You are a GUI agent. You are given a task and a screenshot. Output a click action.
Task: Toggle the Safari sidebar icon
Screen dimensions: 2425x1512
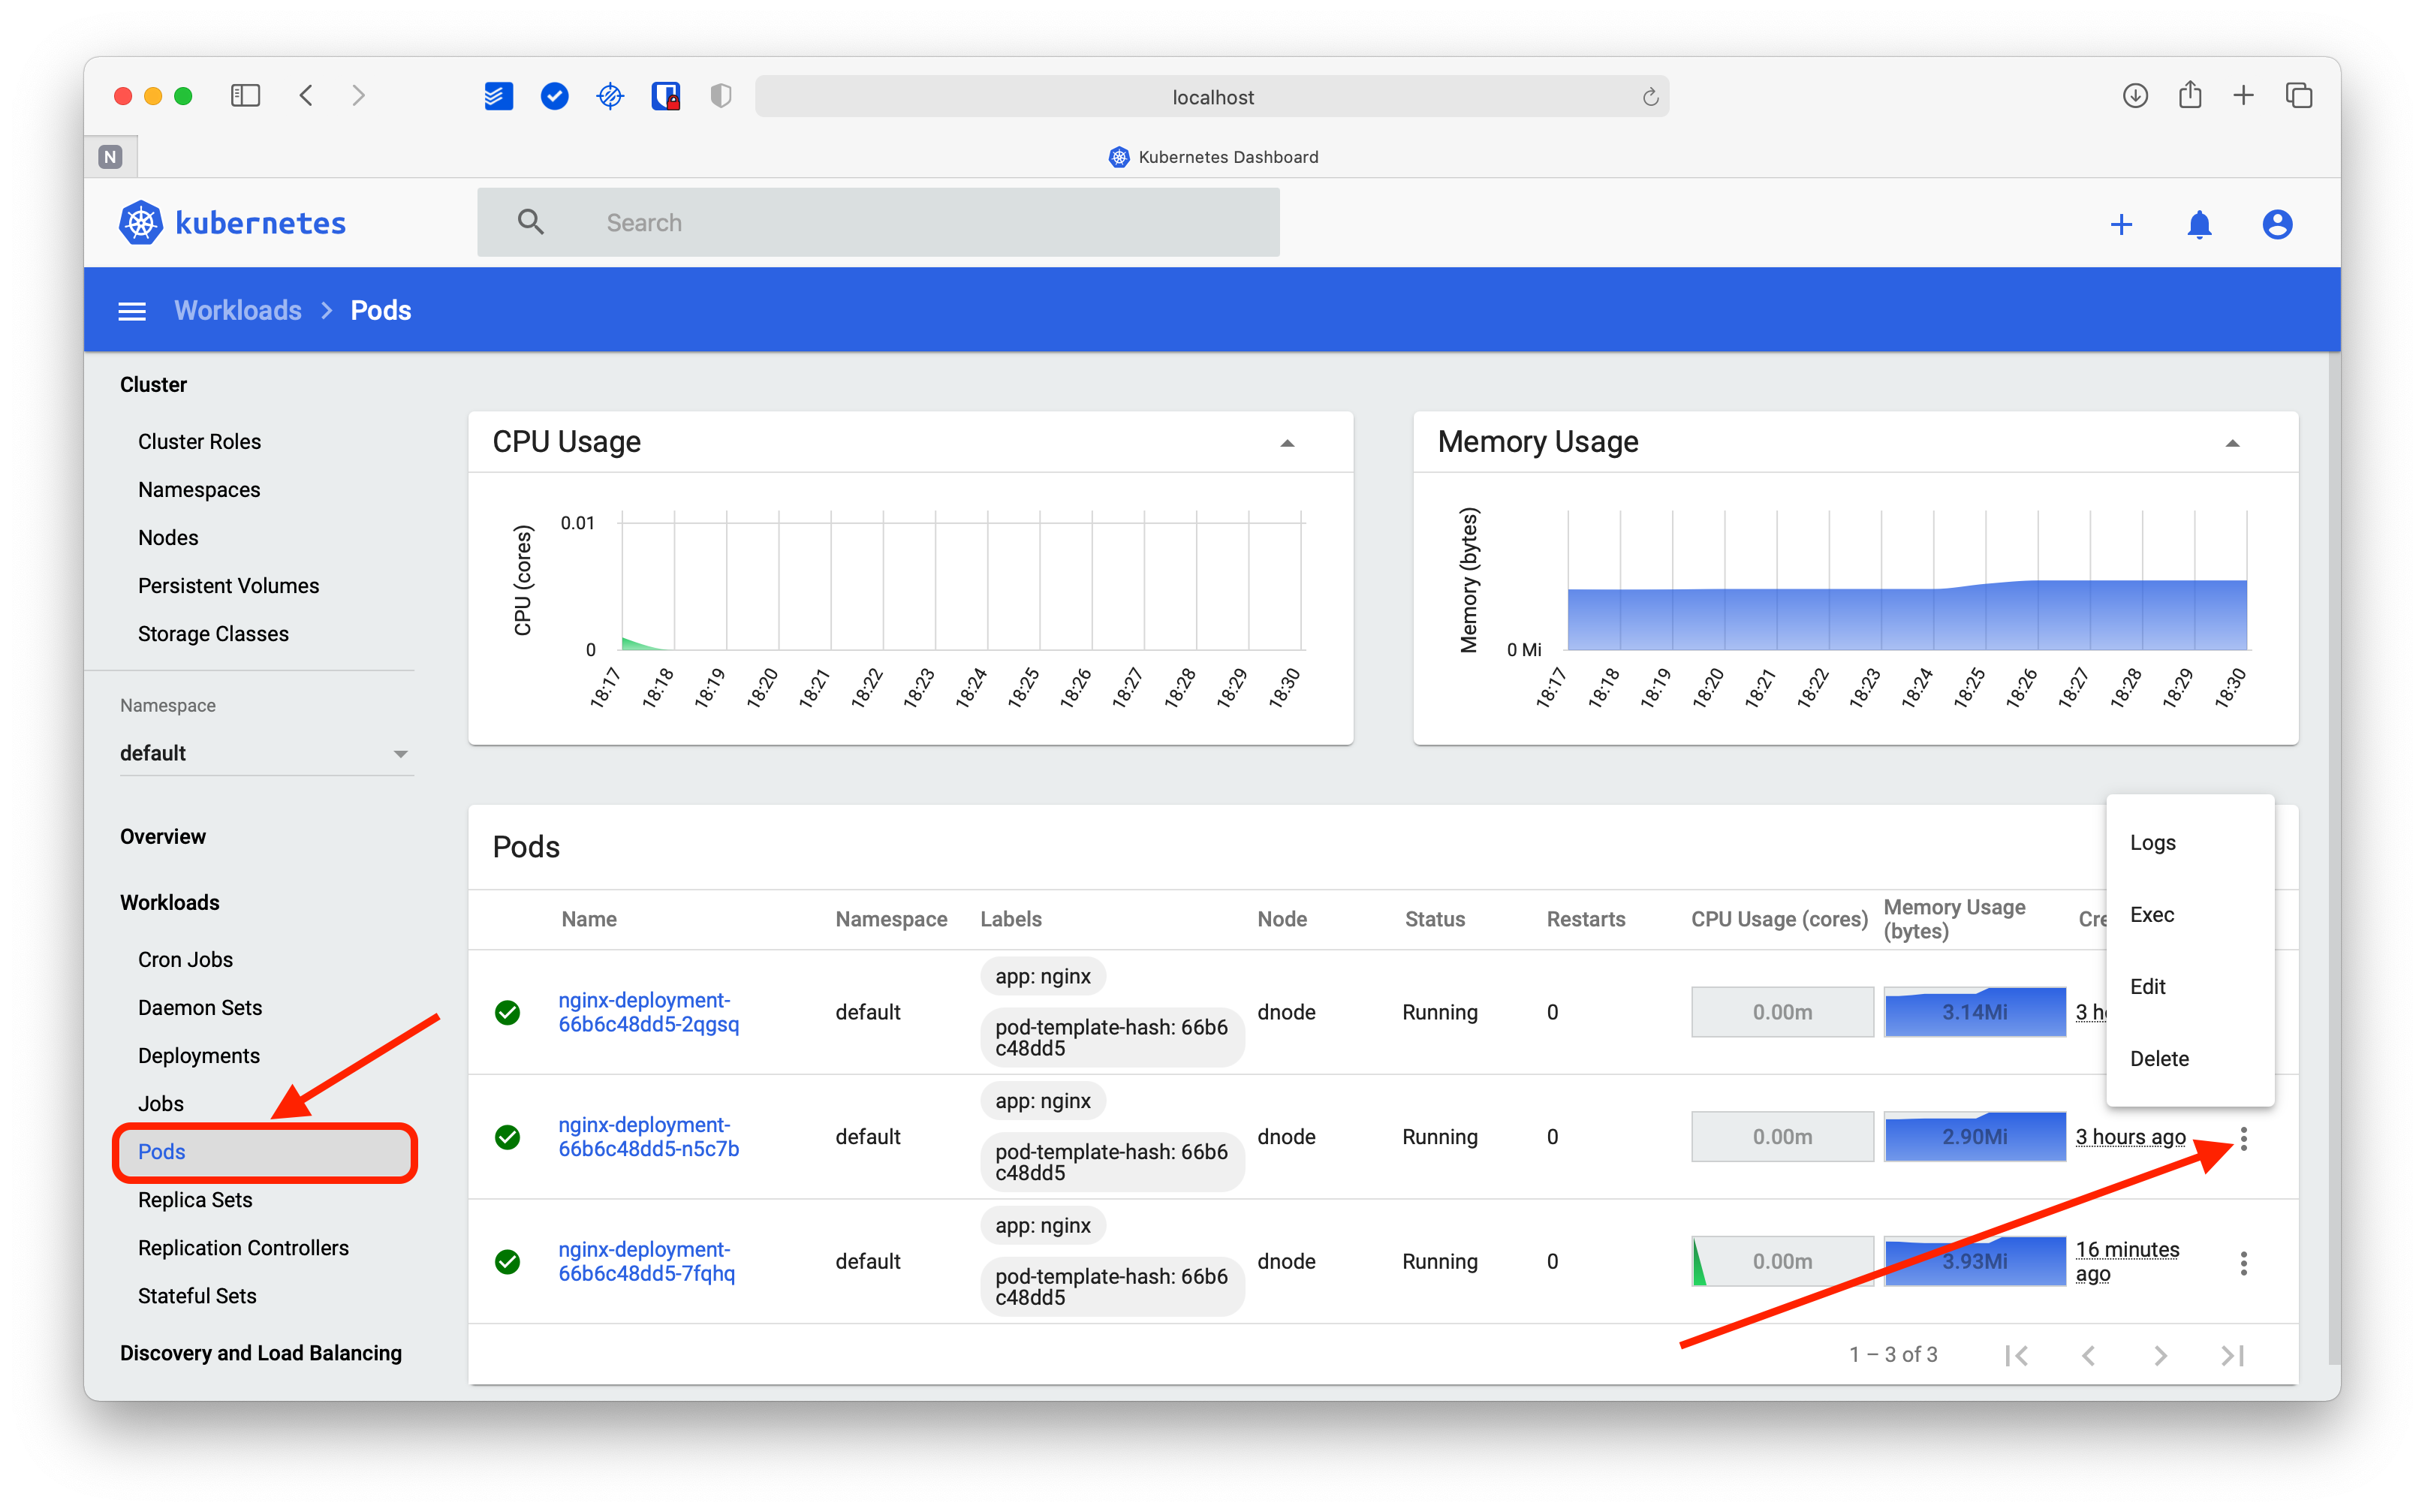pos(245,96)
